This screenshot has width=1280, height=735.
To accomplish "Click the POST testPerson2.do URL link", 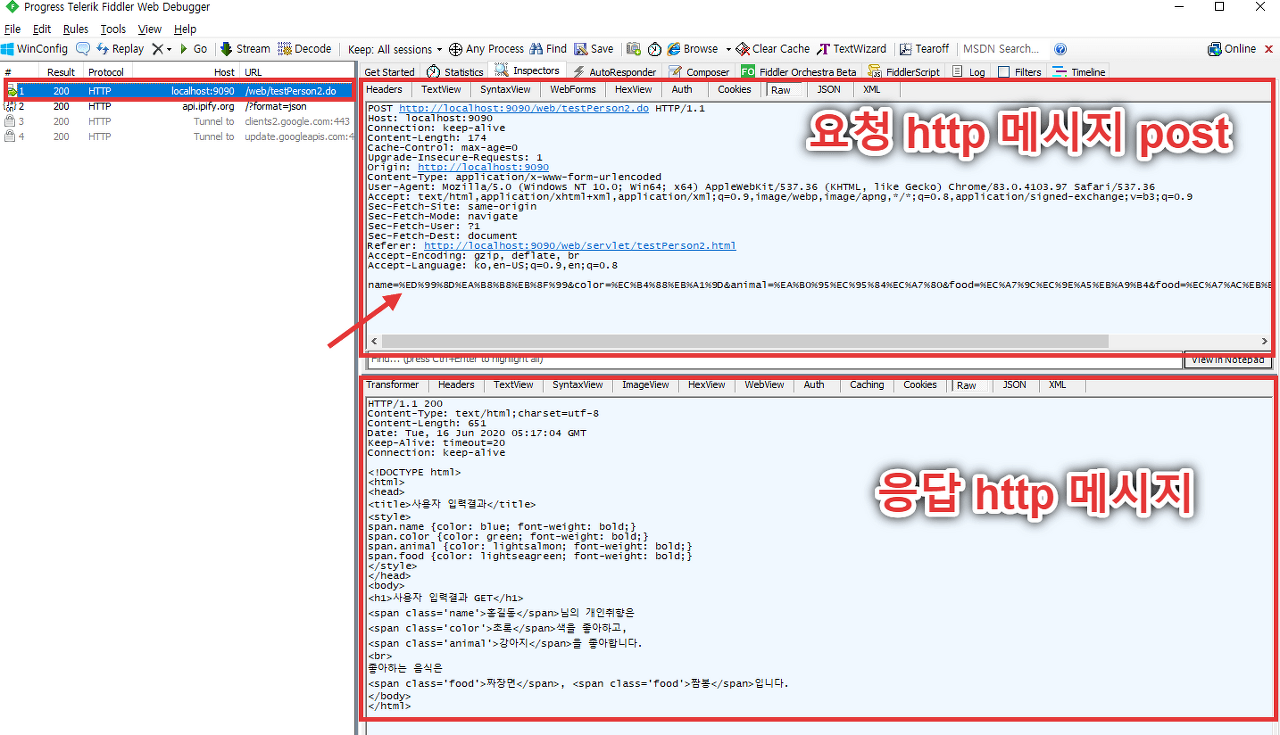I will (x=524, y=108).
